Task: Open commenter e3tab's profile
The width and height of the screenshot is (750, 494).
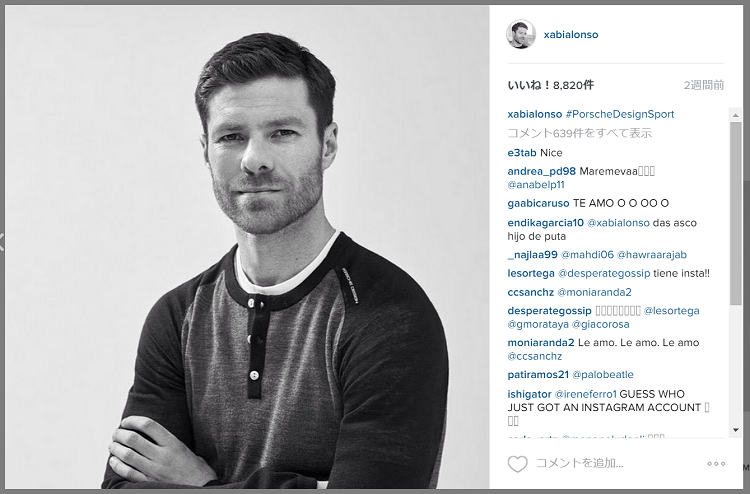Action: (x=522, y=153)
